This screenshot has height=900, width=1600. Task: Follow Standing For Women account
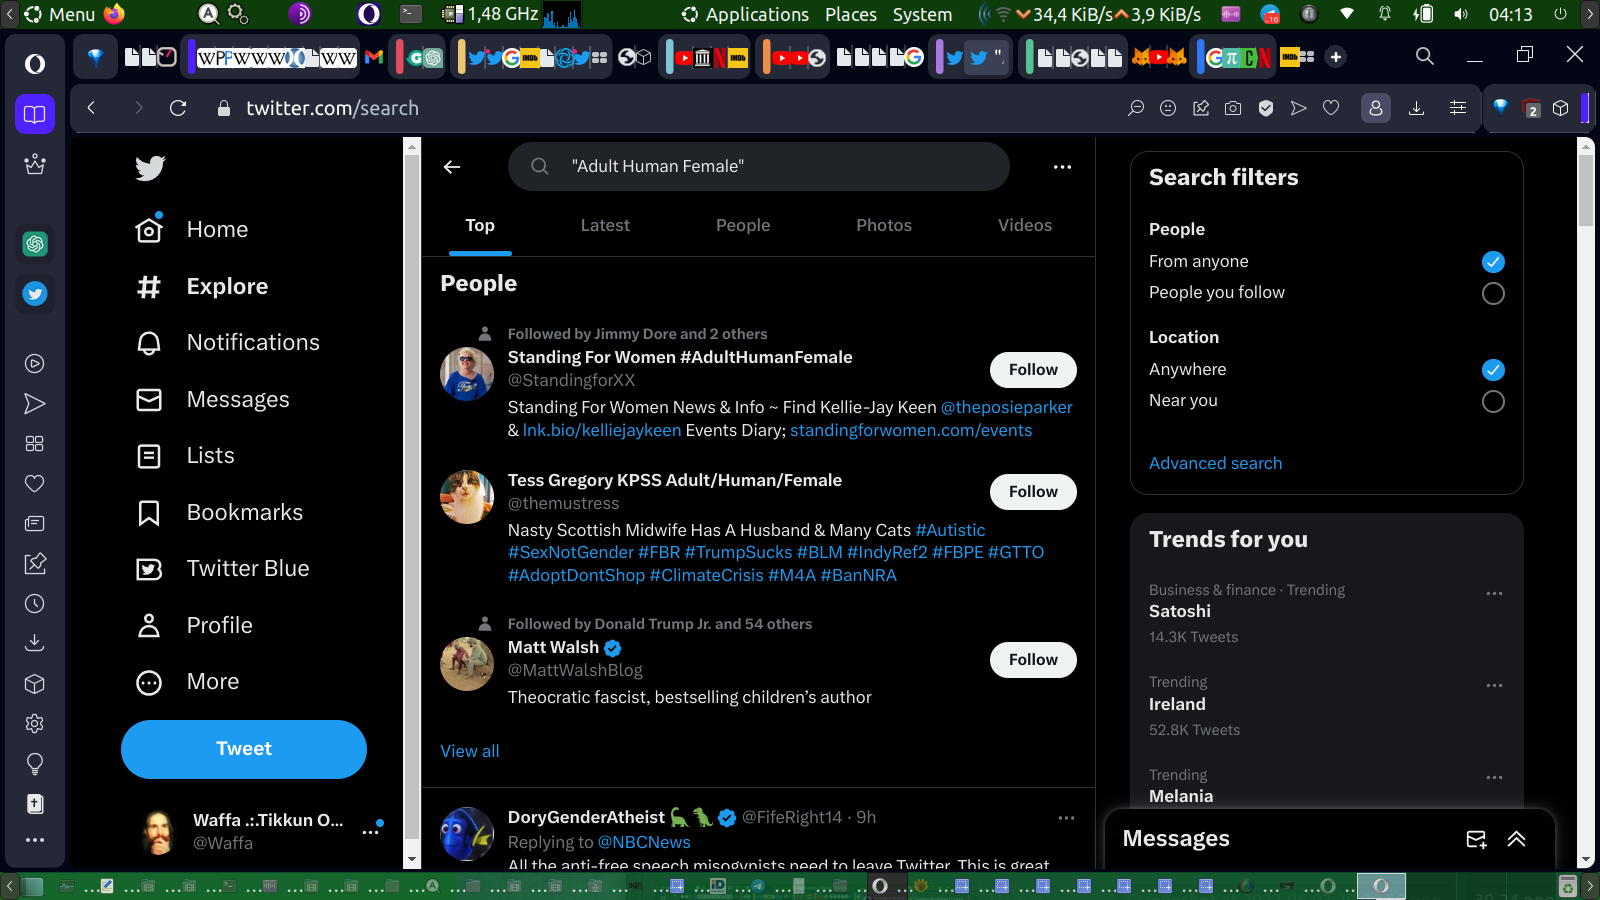(1033, 370)
